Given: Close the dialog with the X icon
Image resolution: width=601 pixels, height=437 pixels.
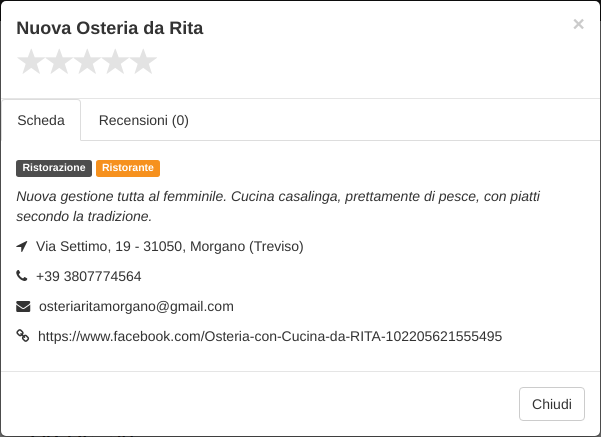Looking at the screenshot, I should coord(578,24).
